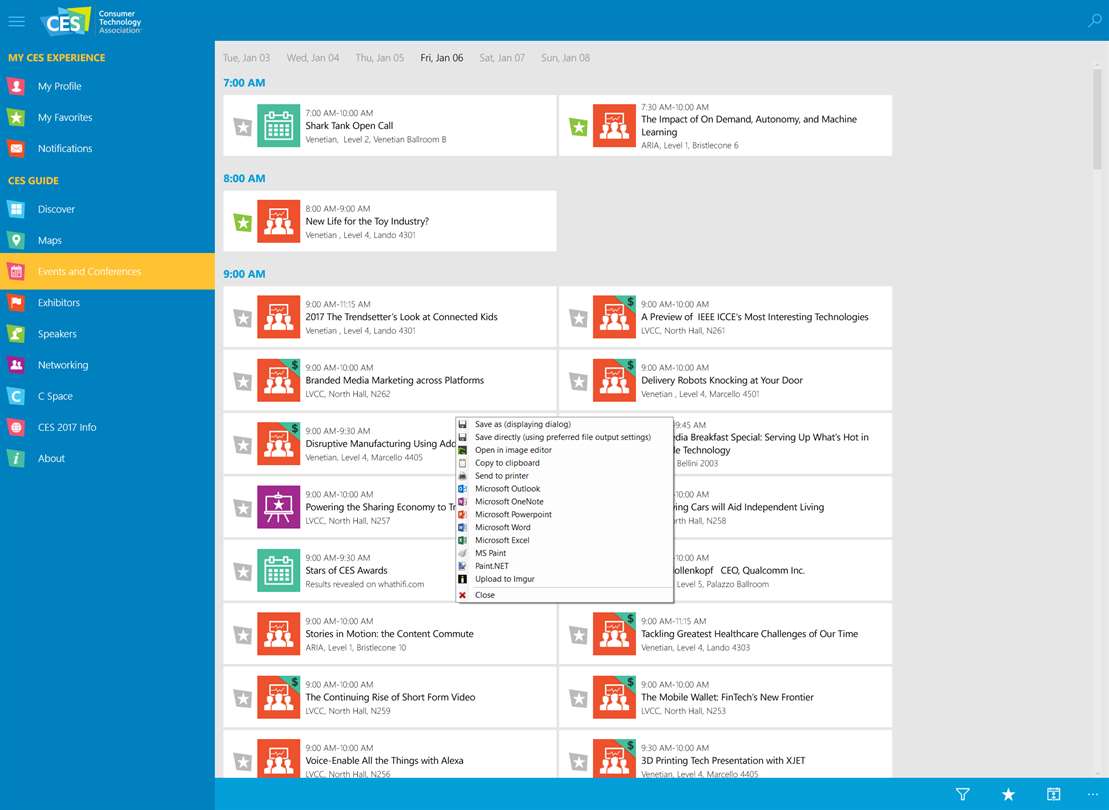The width and height of the screenshot is (1109, 810).
Task: Favorite Shark Tank Open Call
Action: 243,127
